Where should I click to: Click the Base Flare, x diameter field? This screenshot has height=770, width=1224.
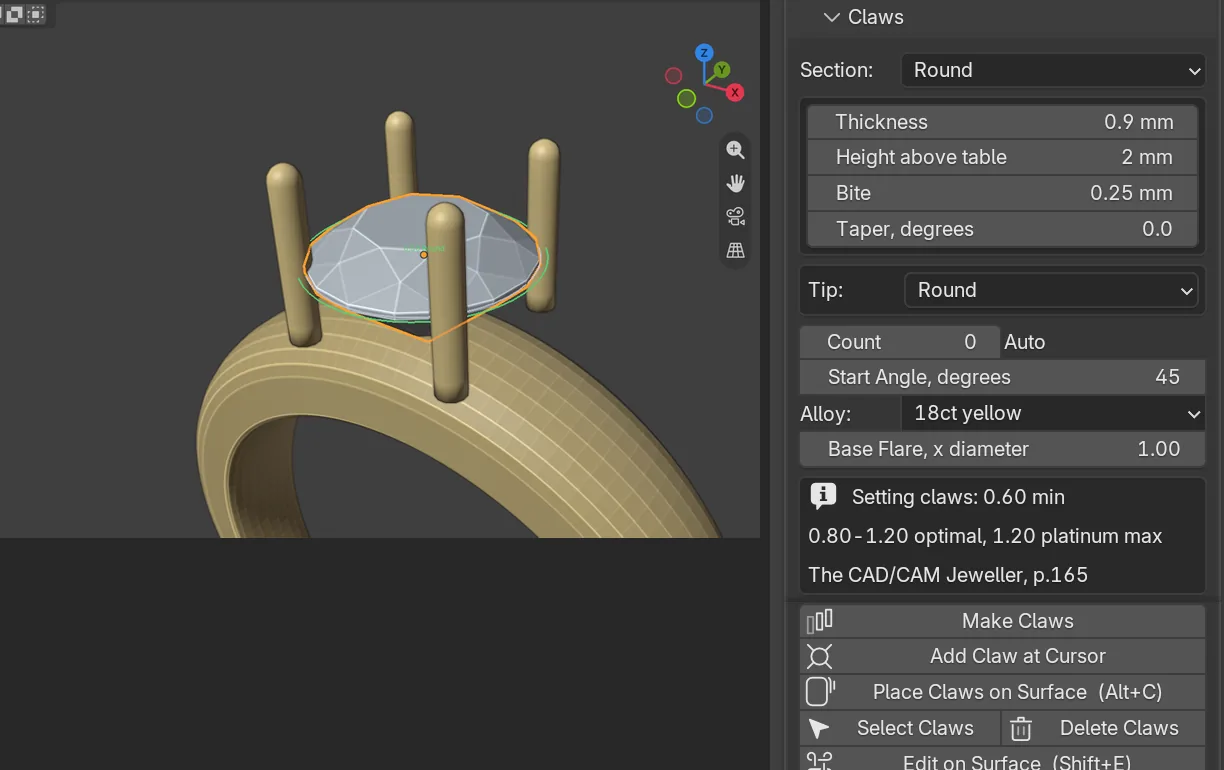tap(1002, 449)
